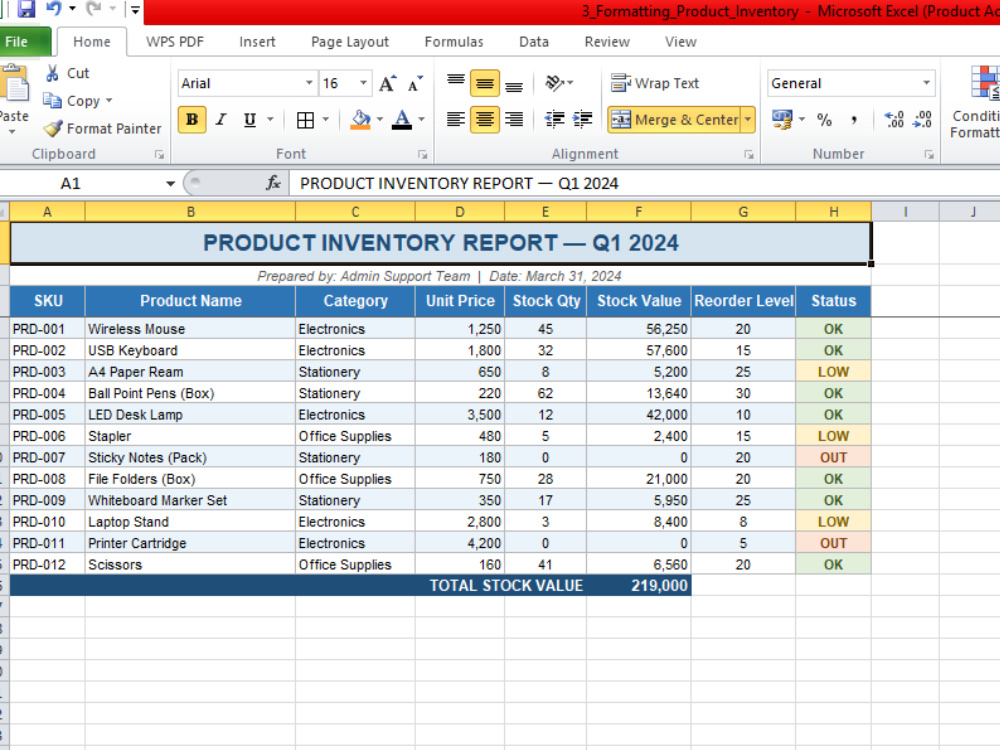Click in the formula bar text
The height and width of the screenshot is (750, 1000).
pyautogui.click(x=459, y=184)
